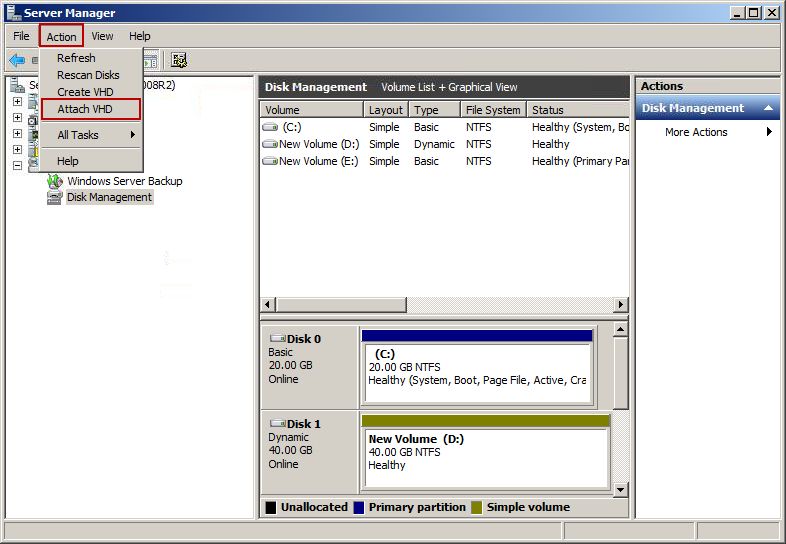Click volume list horizontal scrollbar left arrow
Image resolution: width=786 pixels, height=544 pixels.
(268, 304)
